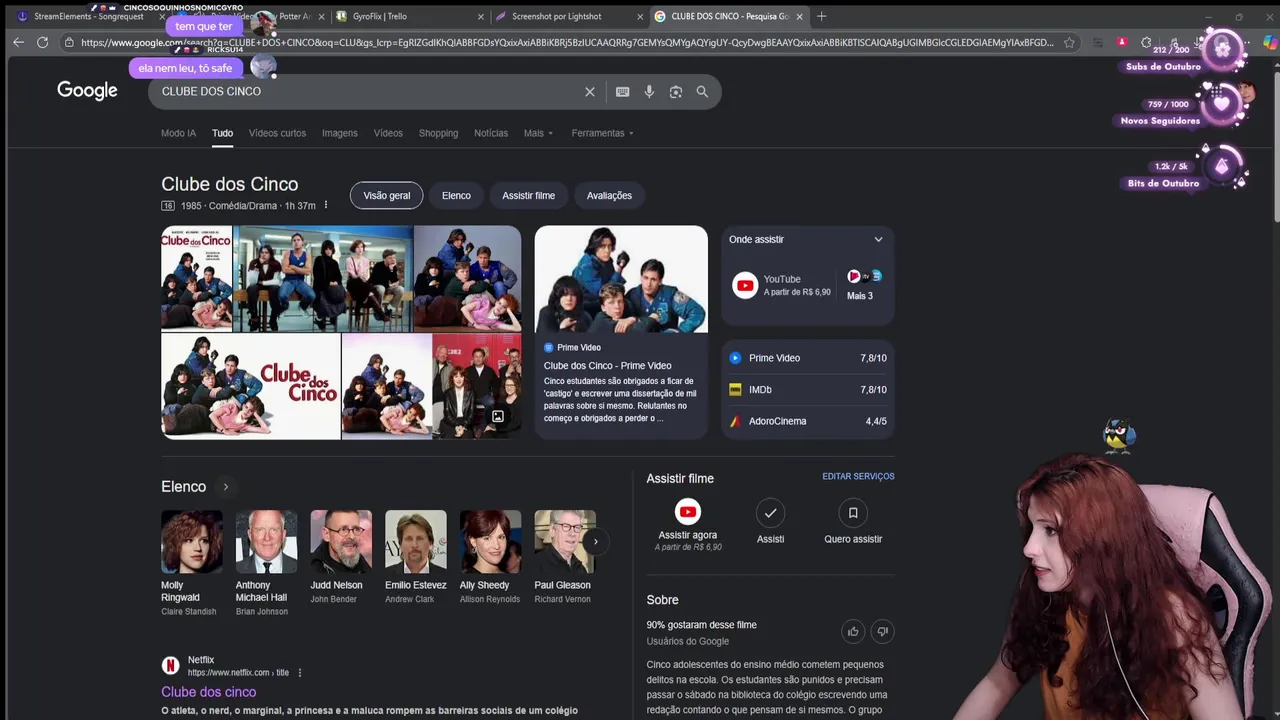Open the Vídeos search tab
The height and width of the screenshot is (720, 1280).
coord(388,133)
